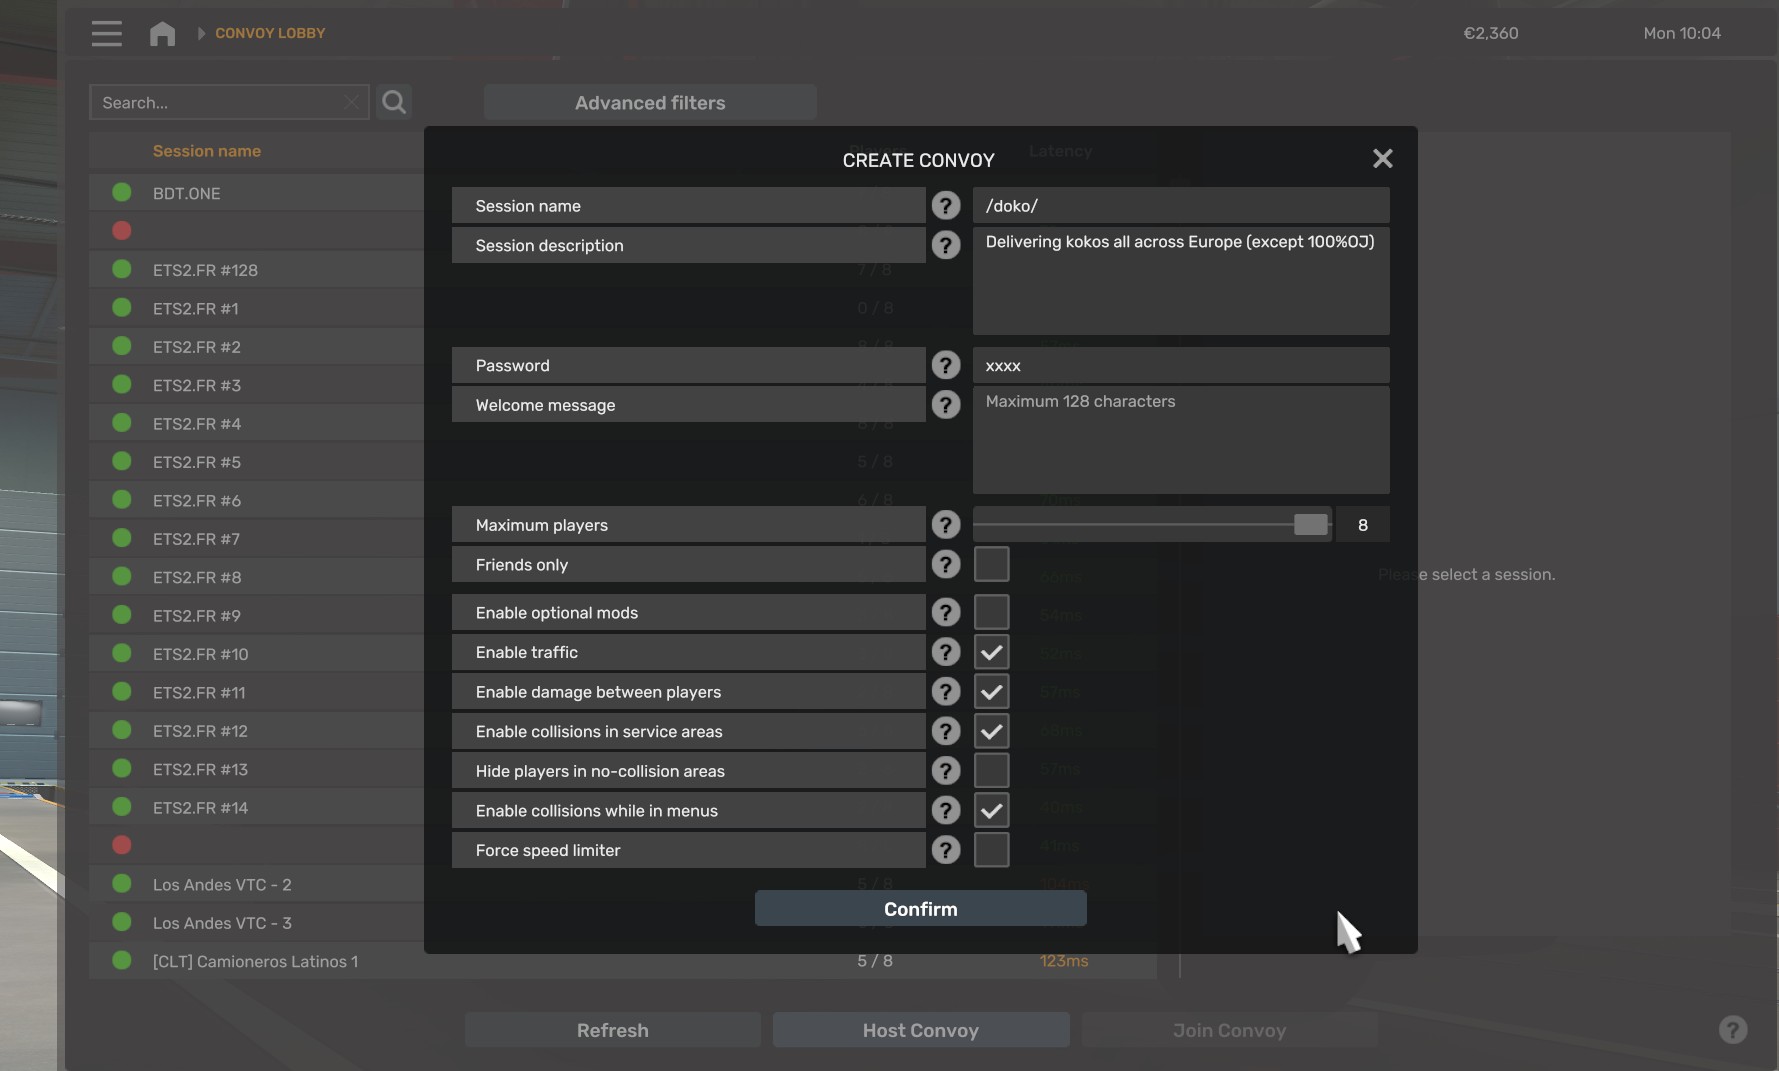The image size is (1779, 1071).
Task: Select the Los Andes VTC - 3 session
Action: point(257,923)
